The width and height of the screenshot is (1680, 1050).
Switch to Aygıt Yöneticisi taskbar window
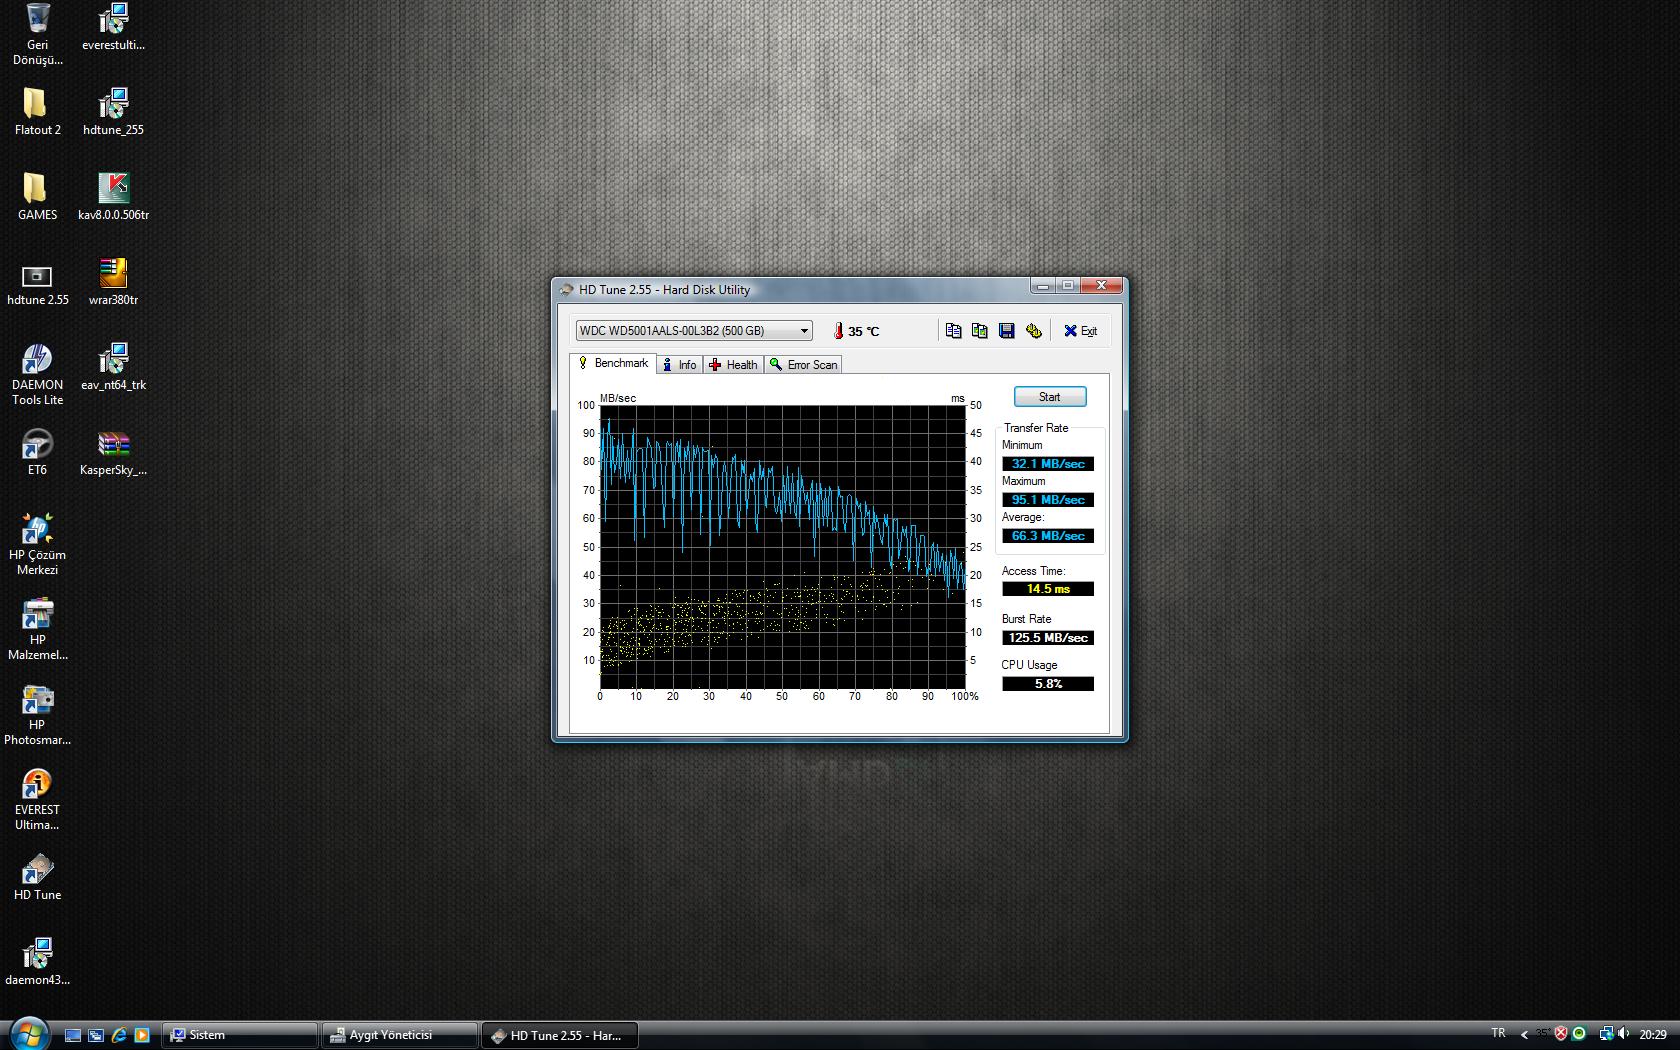point(400,1035)
